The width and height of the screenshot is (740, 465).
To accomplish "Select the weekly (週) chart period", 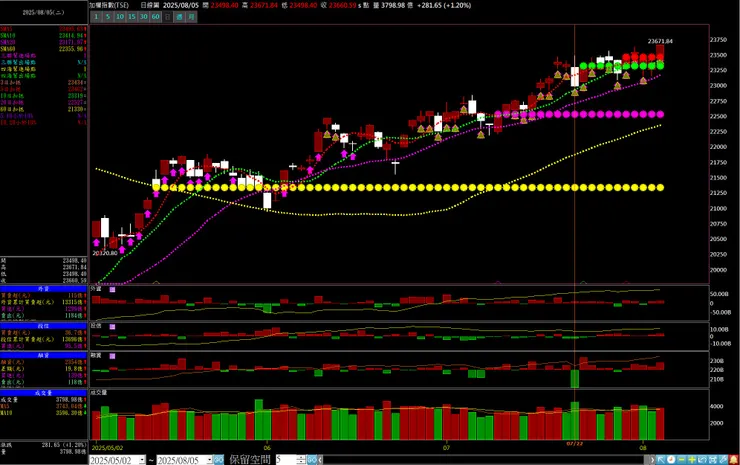I will 179,17.
